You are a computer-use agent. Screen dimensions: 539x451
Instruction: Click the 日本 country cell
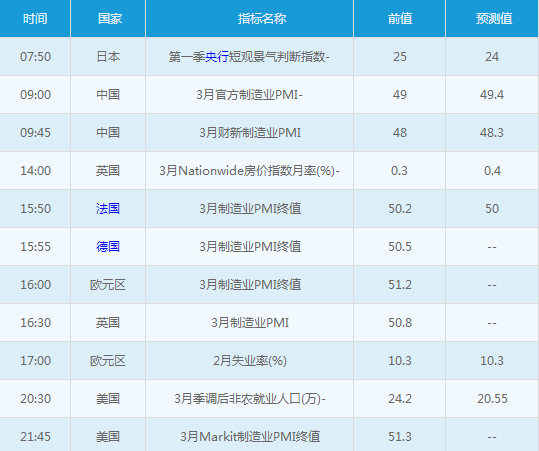[108, 57]
